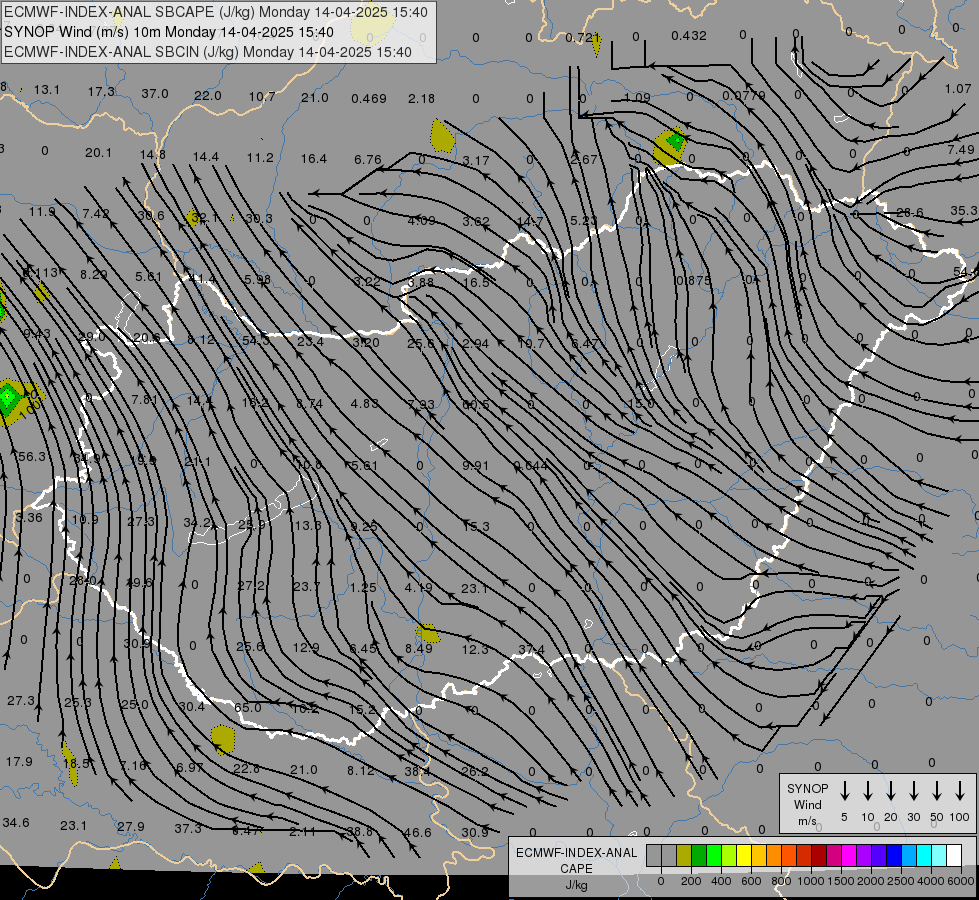This screenshot has width=979, height=900.
Task: Pick the yellow legend swatch near 600
Action: pyautogui.click(x=744, y=855)
